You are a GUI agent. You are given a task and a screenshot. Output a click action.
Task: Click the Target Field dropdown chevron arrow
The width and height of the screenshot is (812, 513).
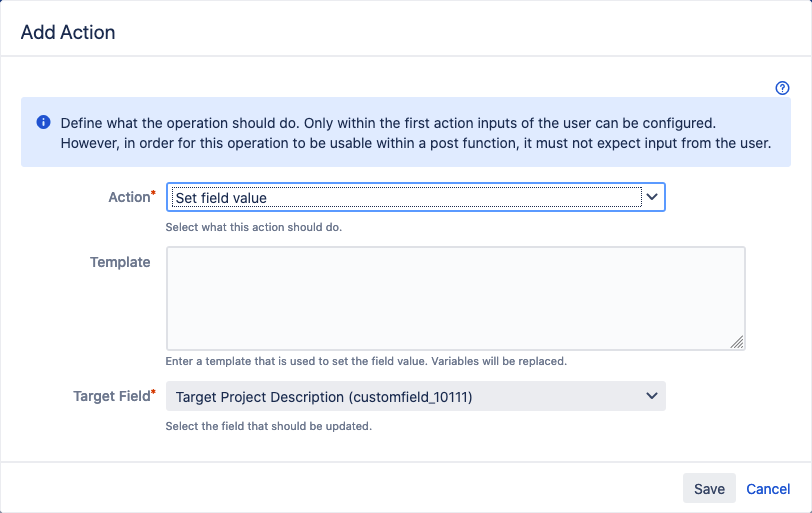coord(652,396)
